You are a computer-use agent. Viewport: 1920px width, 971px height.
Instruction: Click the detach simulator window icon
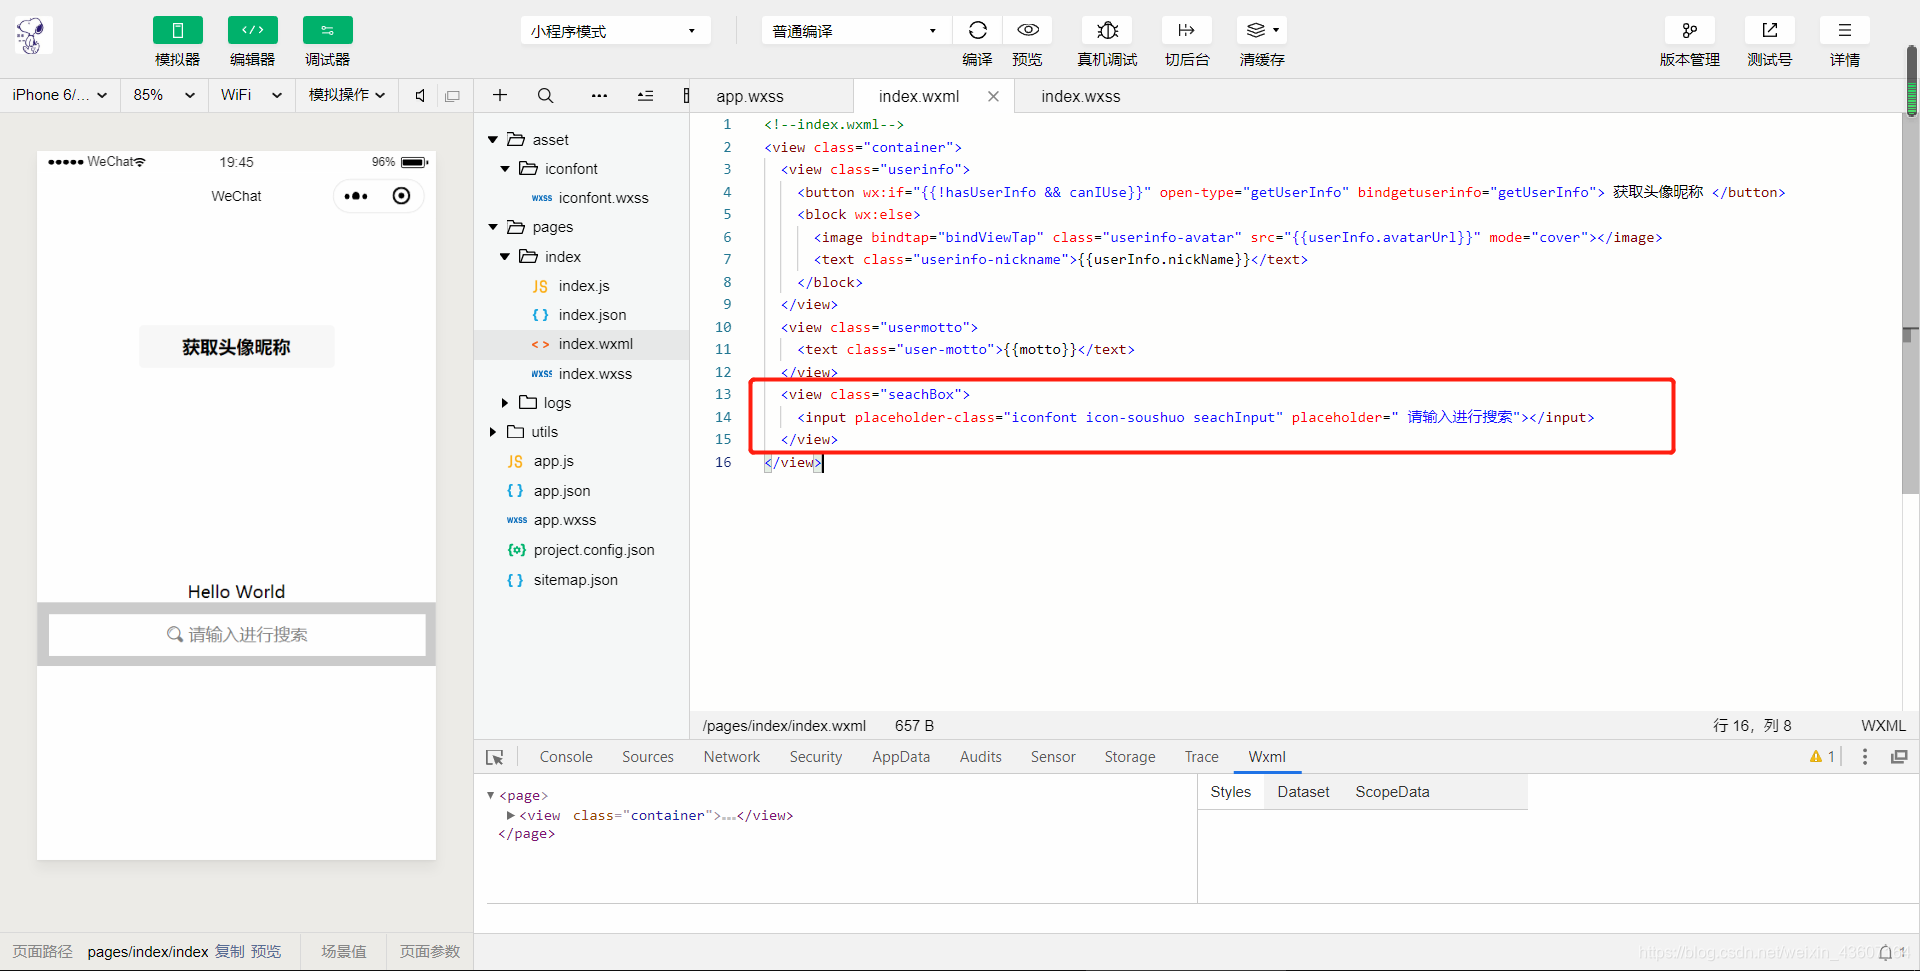(x=452, y=96)
